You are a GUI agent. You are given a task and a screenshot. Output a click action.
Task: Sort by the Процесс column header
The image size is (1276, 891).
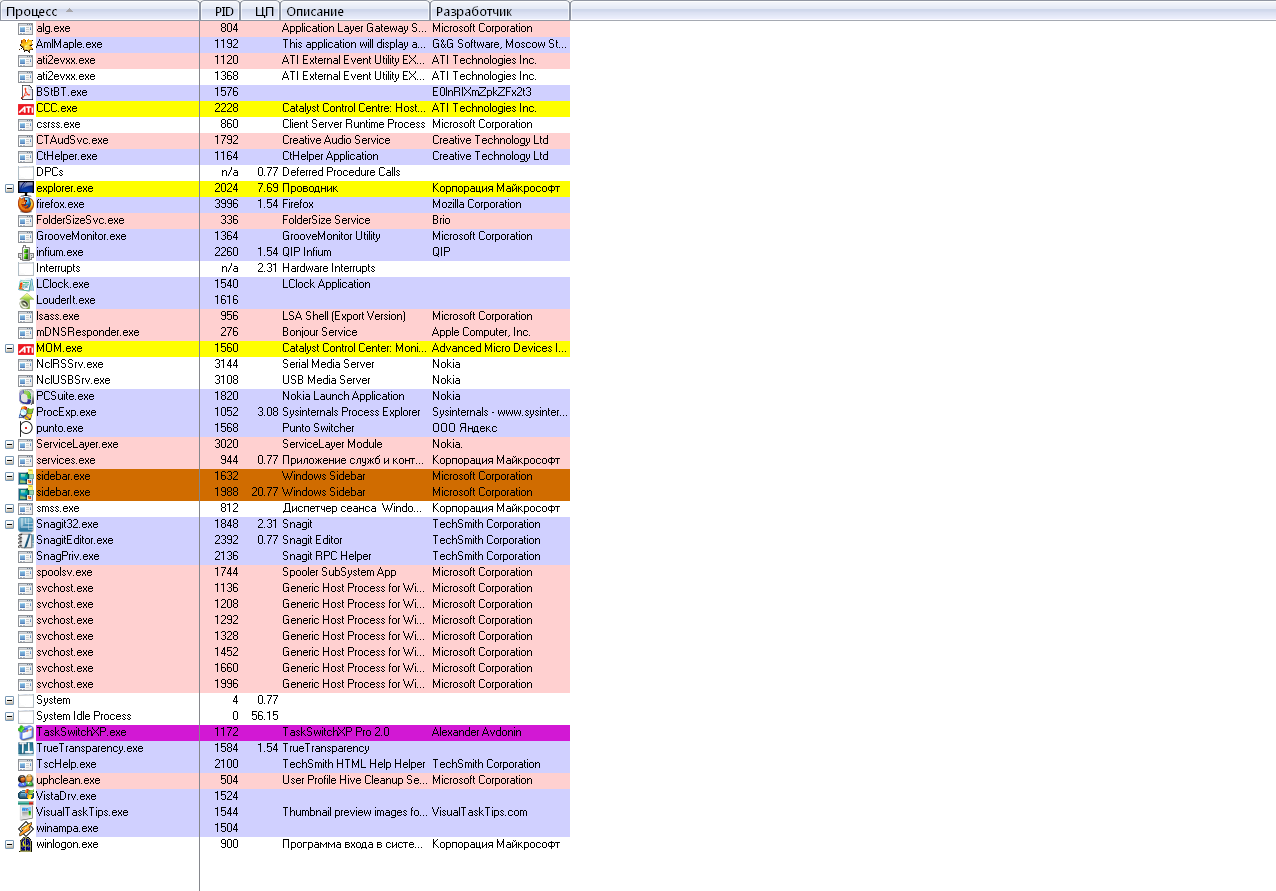pos(100,11)
